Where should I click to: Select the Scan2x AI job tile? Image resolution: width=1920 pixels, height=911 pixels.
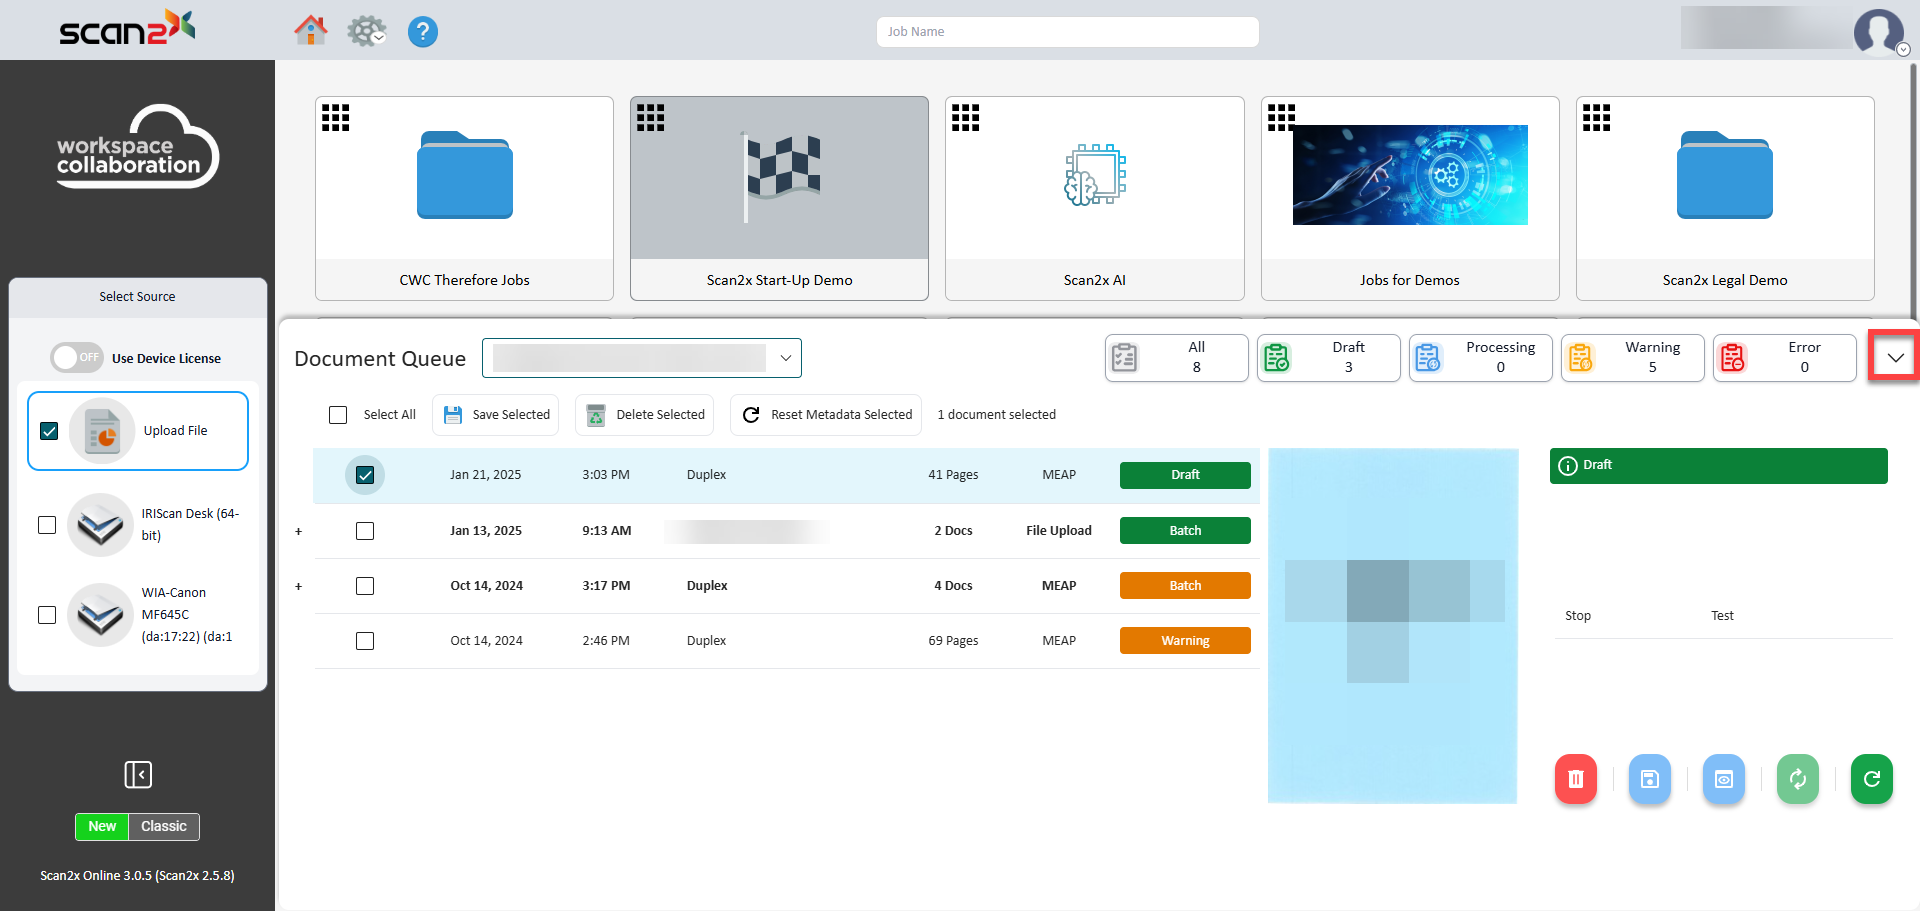pos(1094,198)
